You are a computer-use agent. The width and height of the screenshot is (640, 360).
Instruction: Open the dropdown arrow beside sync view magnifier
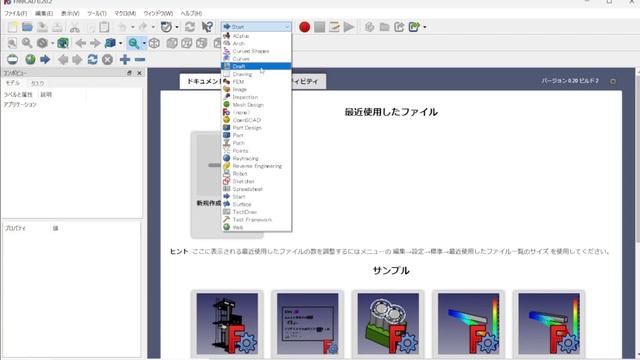click(144, 43)
